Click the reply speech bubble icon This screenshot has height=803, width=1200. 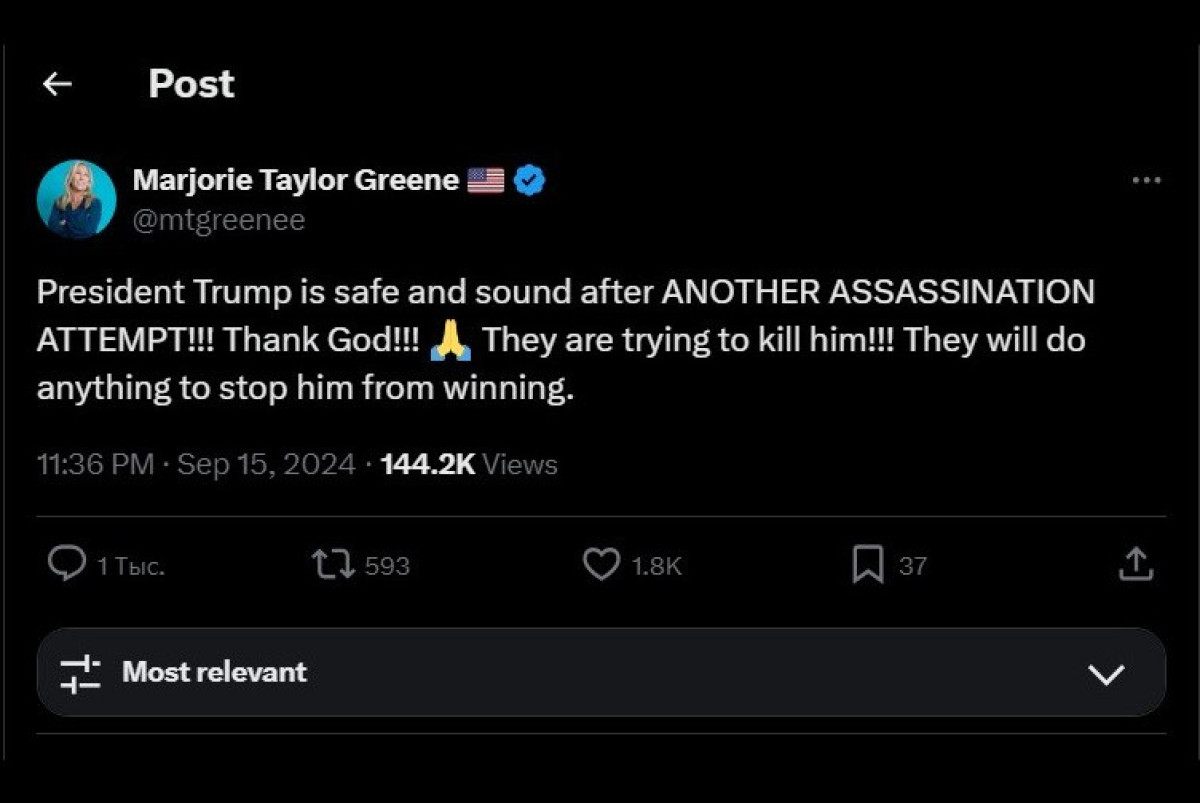67,564
